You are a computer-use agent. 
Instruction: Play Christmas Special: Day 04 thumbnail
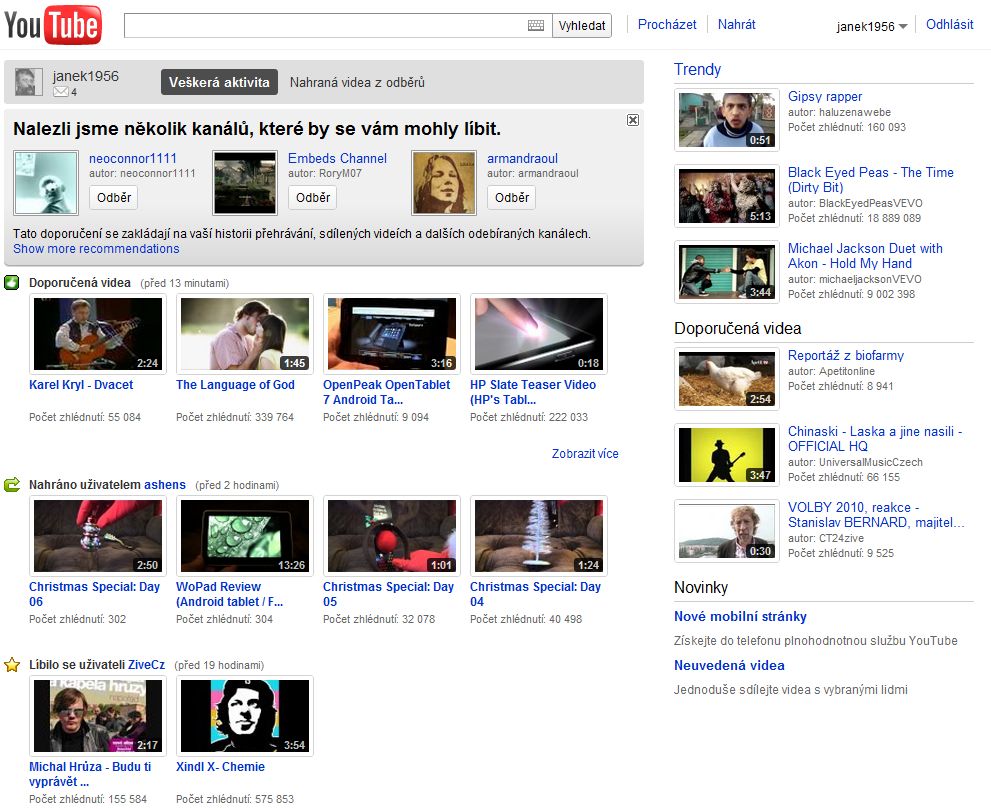[538, 536]
